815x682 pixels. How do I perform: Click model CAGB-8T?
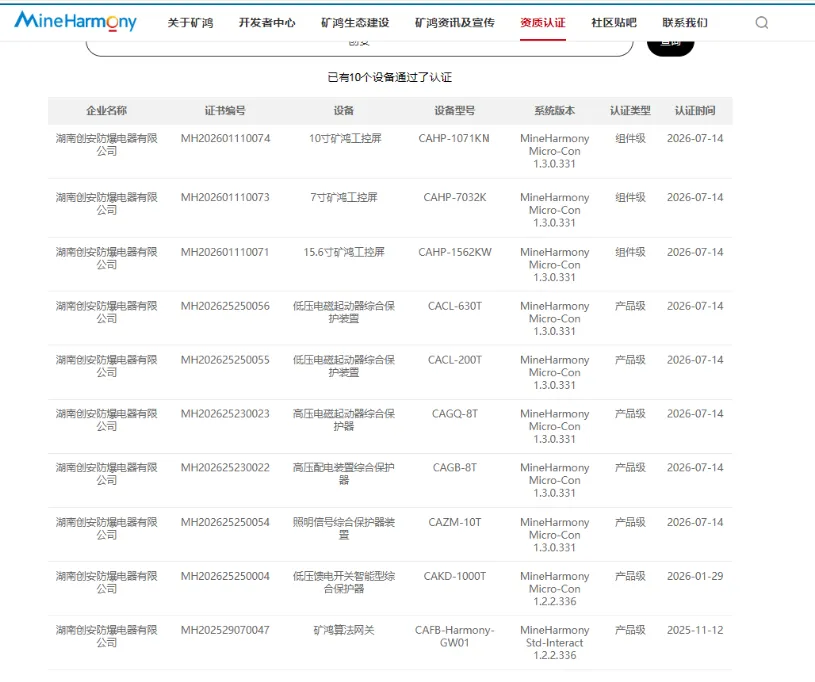[455, 468]
